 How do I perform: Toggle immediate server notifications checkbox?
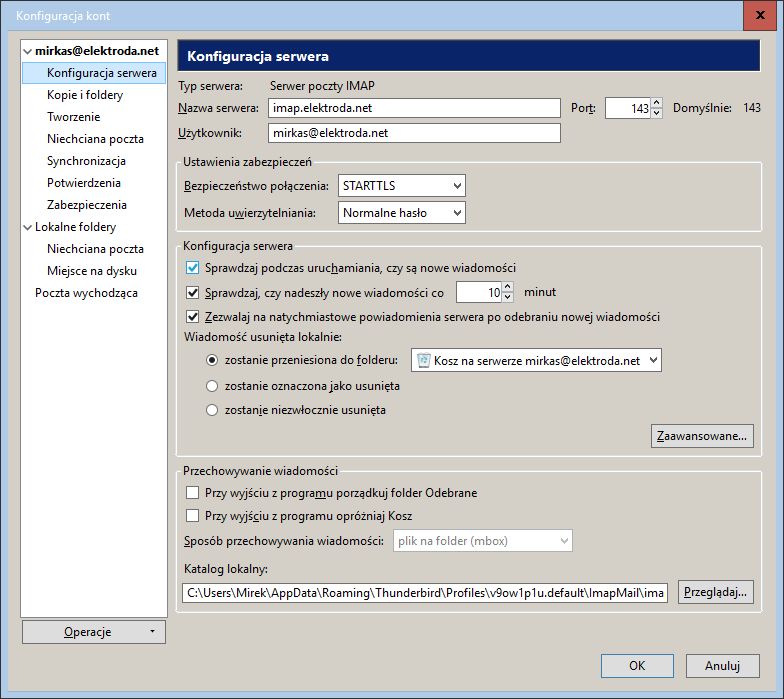coord(192,317)
